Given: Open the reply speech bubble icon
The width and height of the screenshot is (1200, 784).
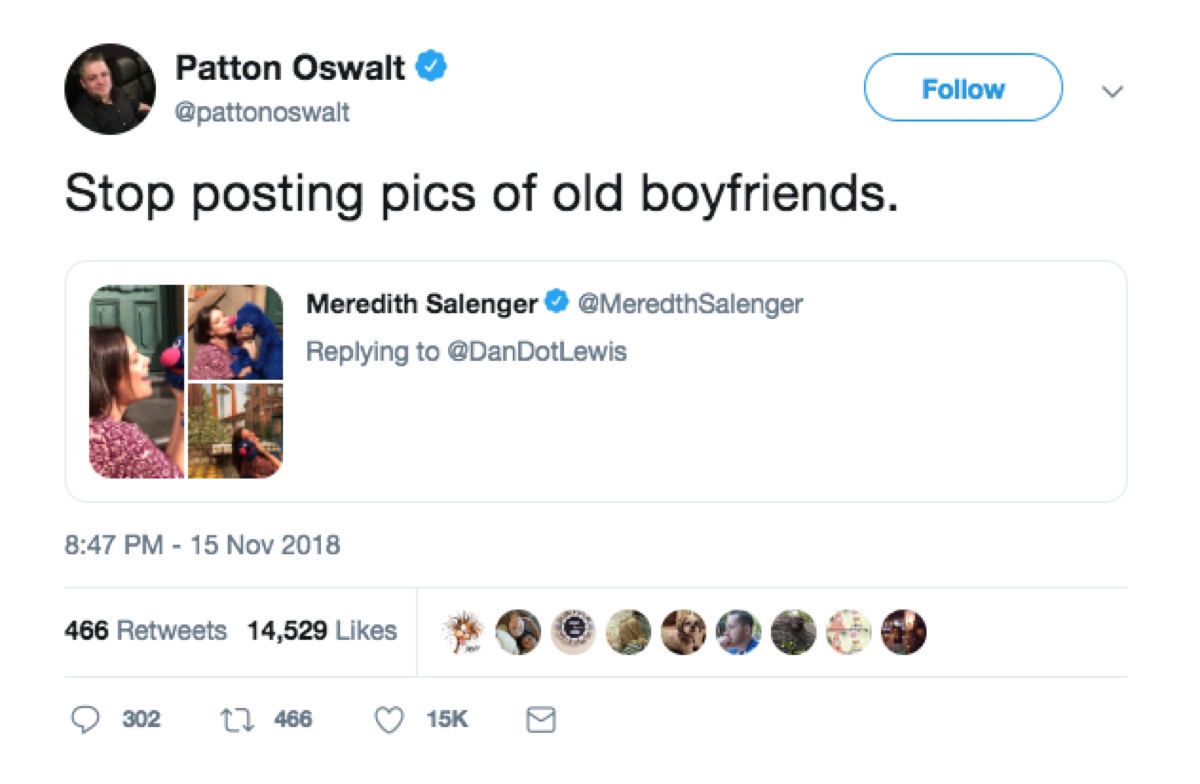Looking at the screenshot, I should (88, 718).
